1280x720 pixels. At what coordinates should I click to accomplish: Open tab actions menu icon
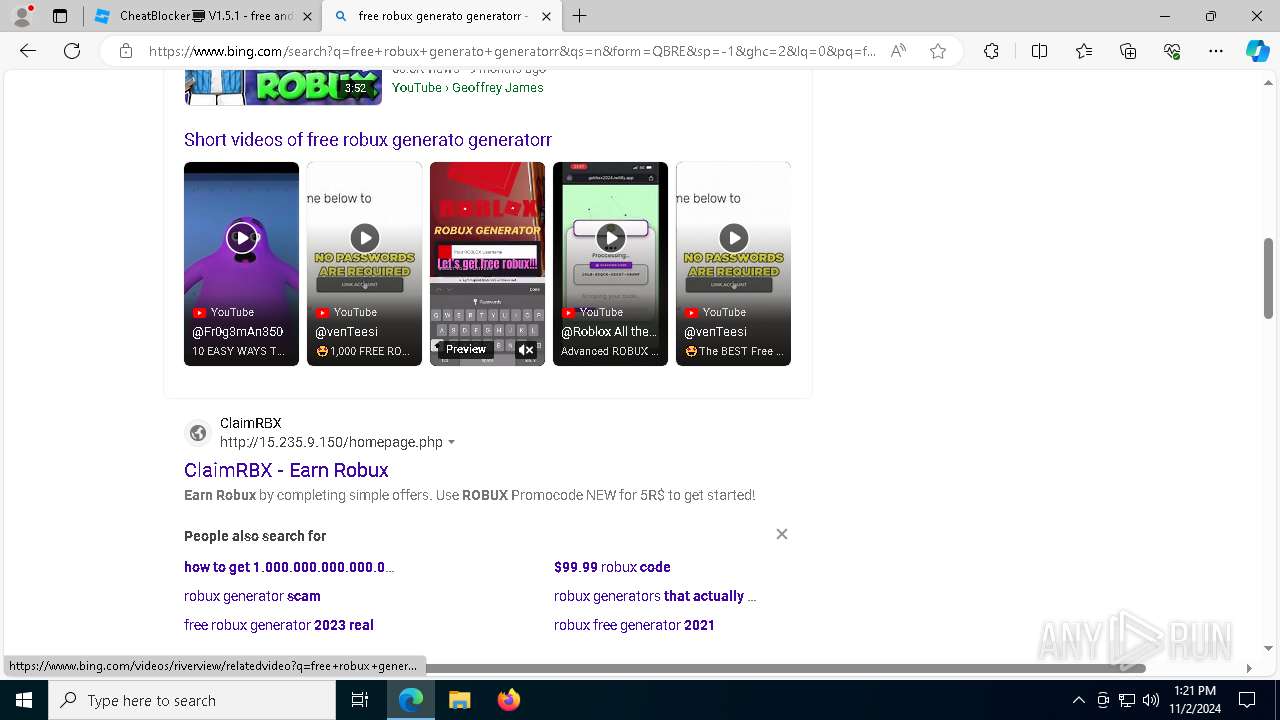coord(60,16)
